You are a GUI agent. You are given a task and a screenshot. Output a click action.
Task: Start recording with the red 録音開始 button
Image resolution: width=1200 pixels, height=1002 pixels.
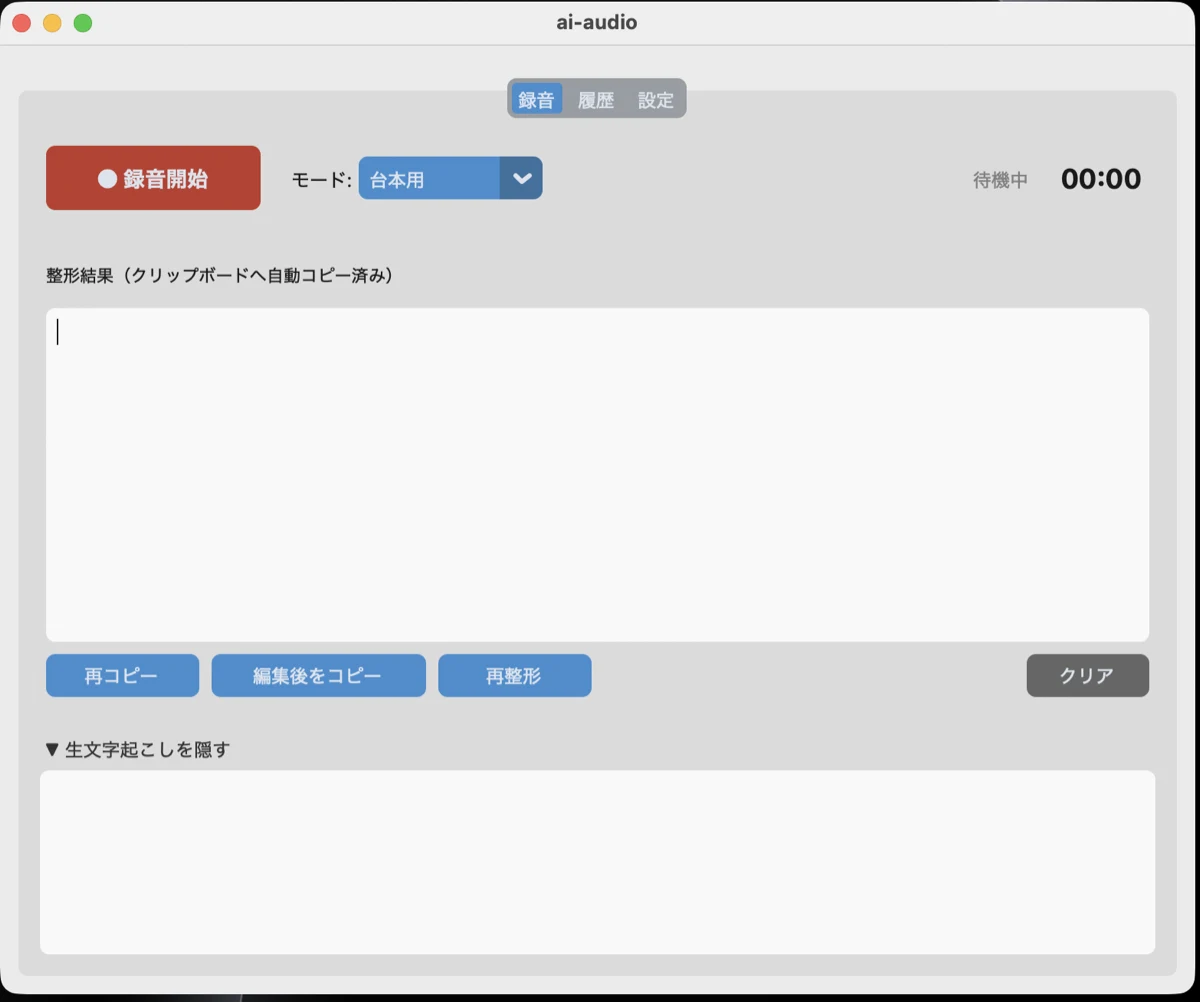[x=153, y=178]
